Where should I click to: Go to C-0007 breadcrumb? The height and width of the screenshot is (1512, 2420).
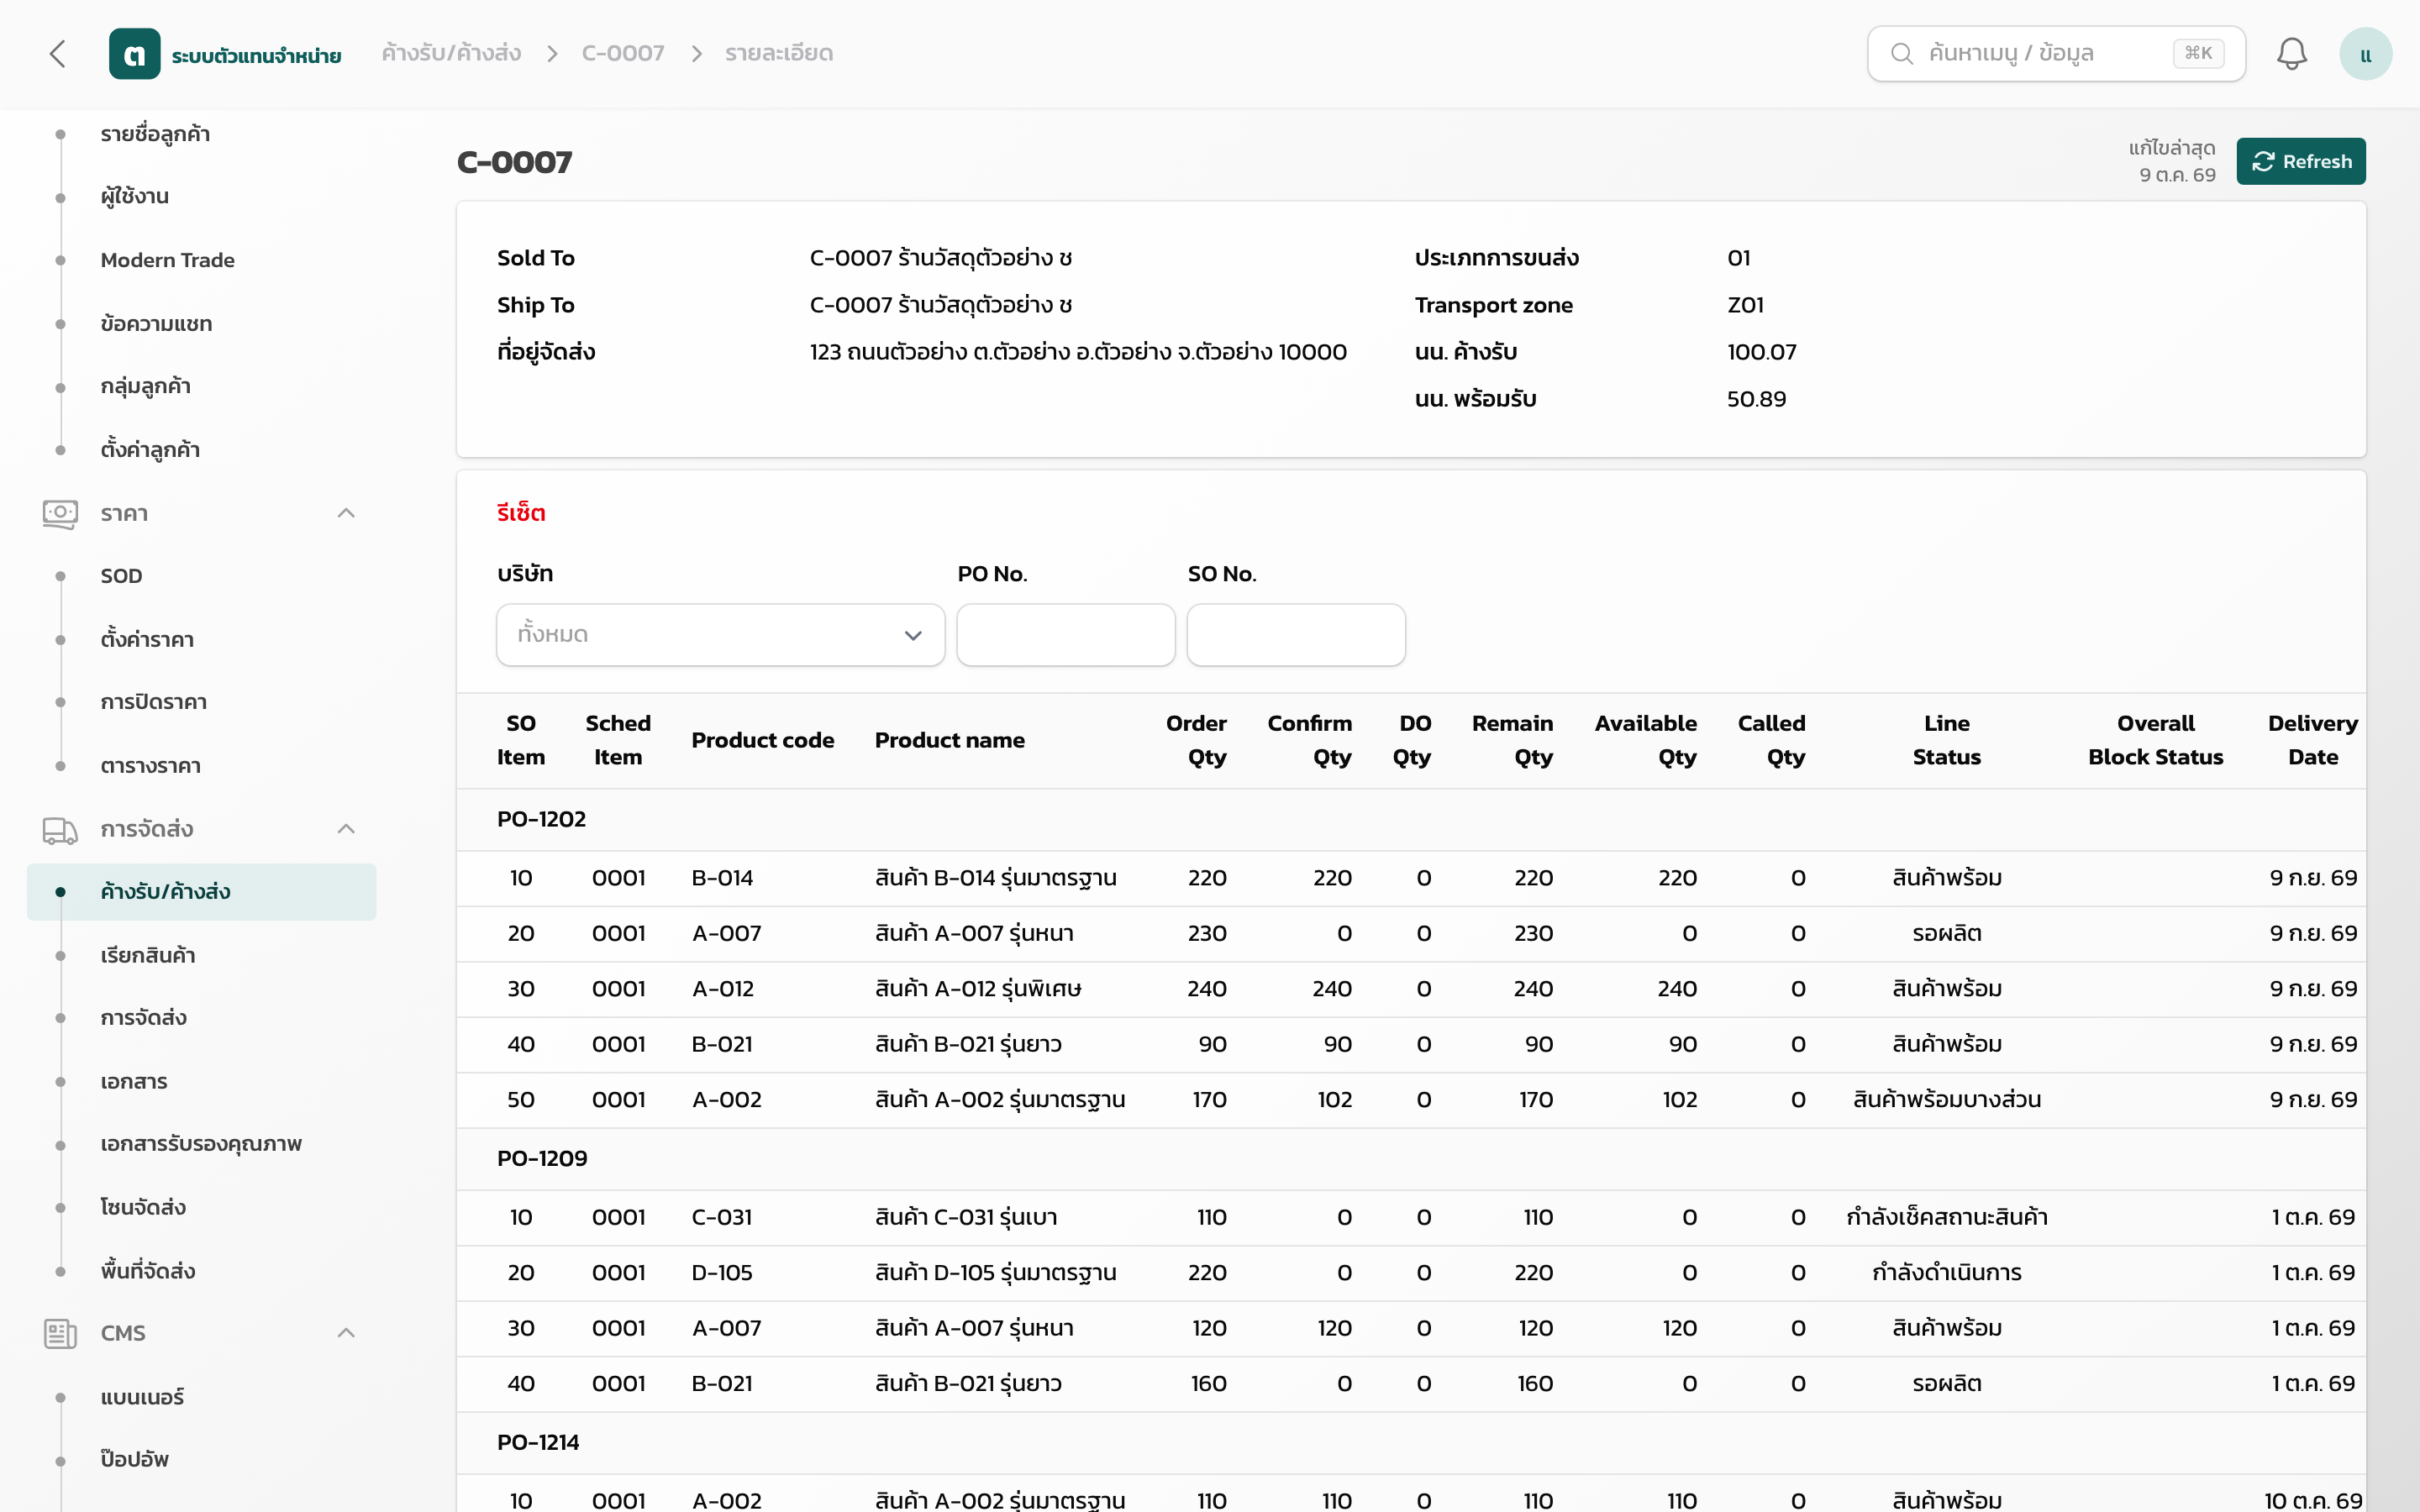tap(623, 53)
